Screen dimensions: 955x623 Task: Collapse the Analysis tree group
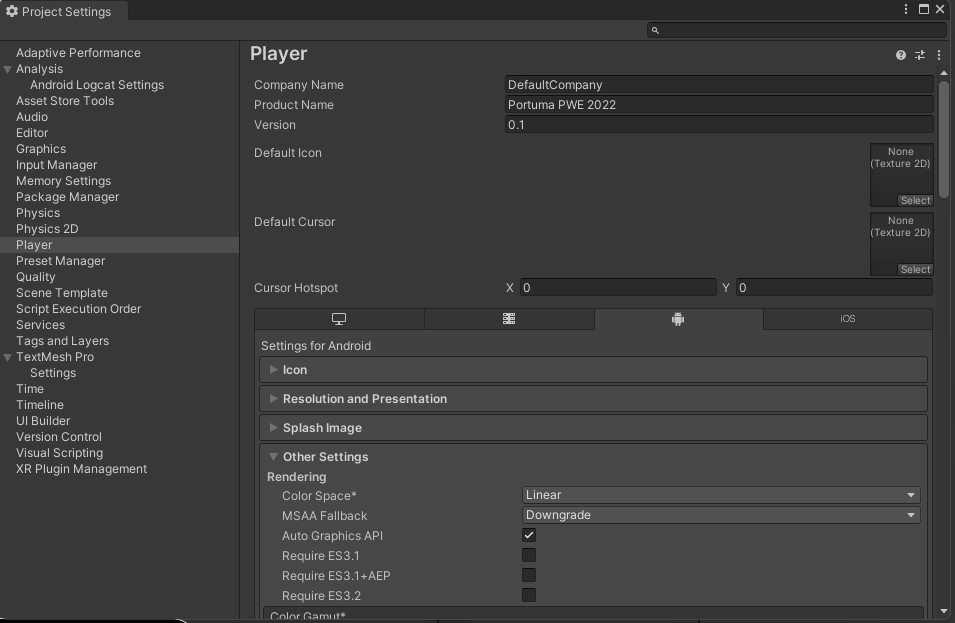pyautogui.click(x=7, y=69)
